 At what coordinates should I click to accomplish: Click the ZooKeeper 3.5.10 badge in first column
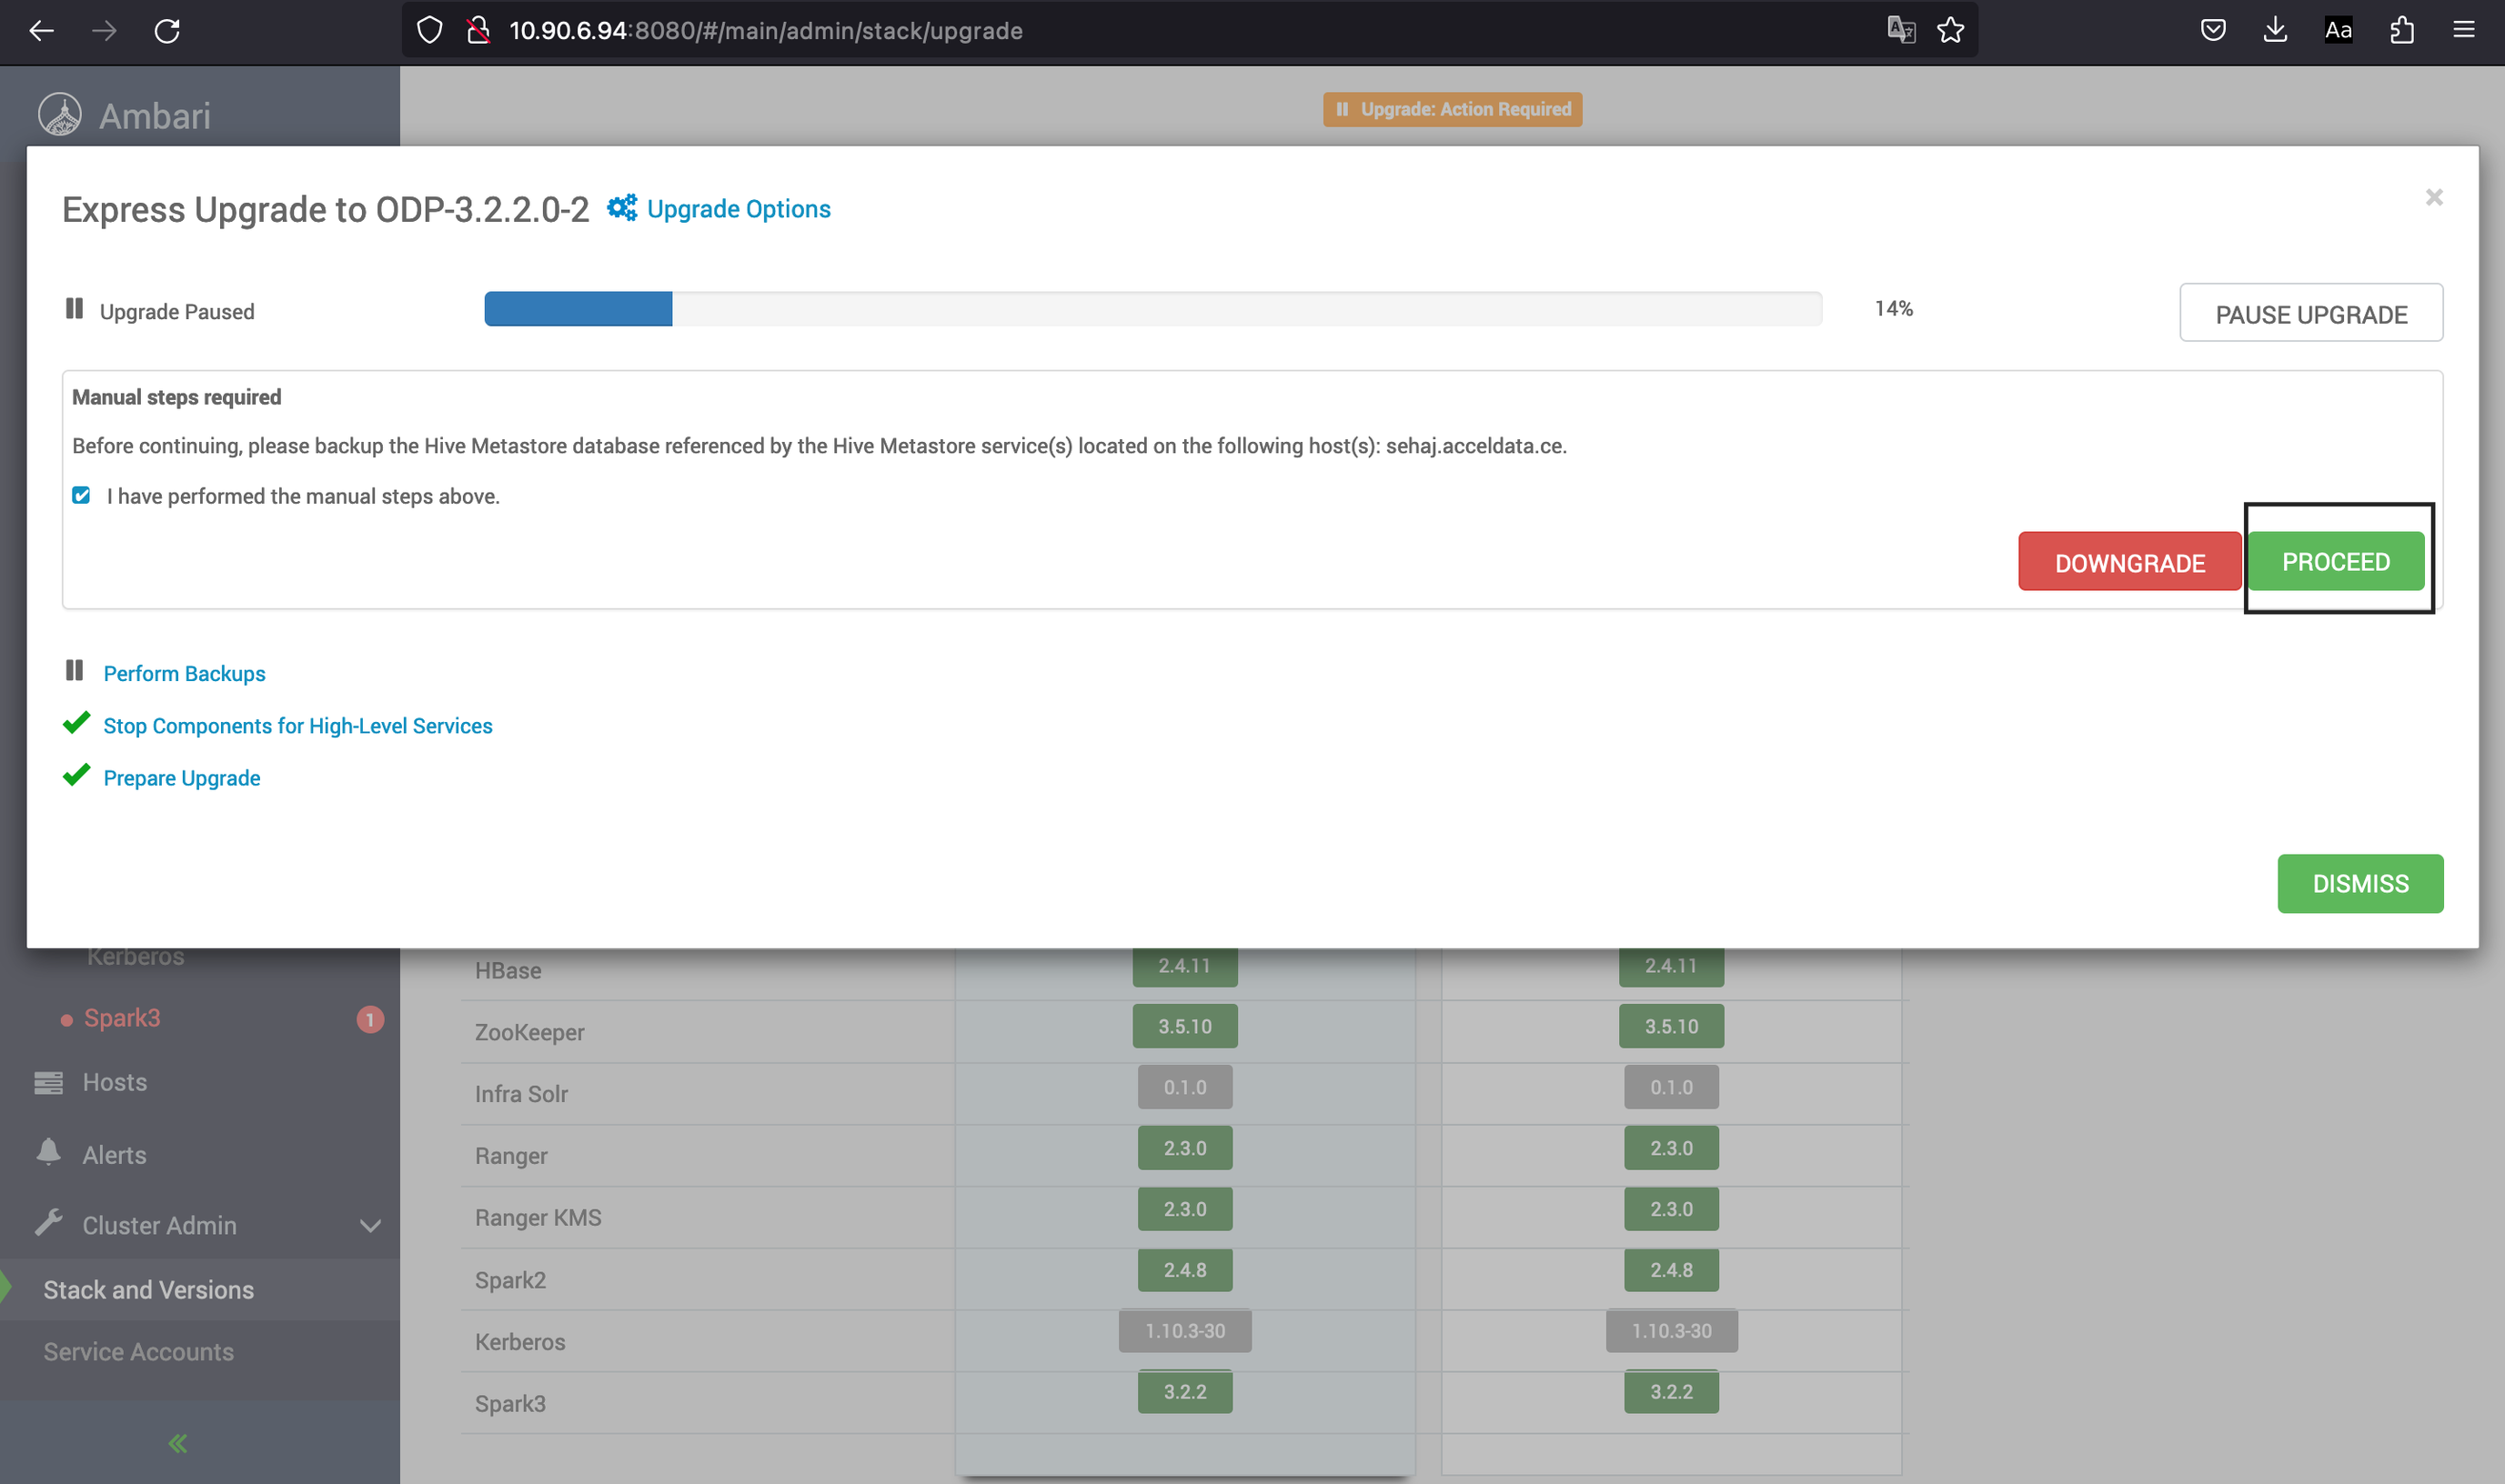[1185, 1027]
